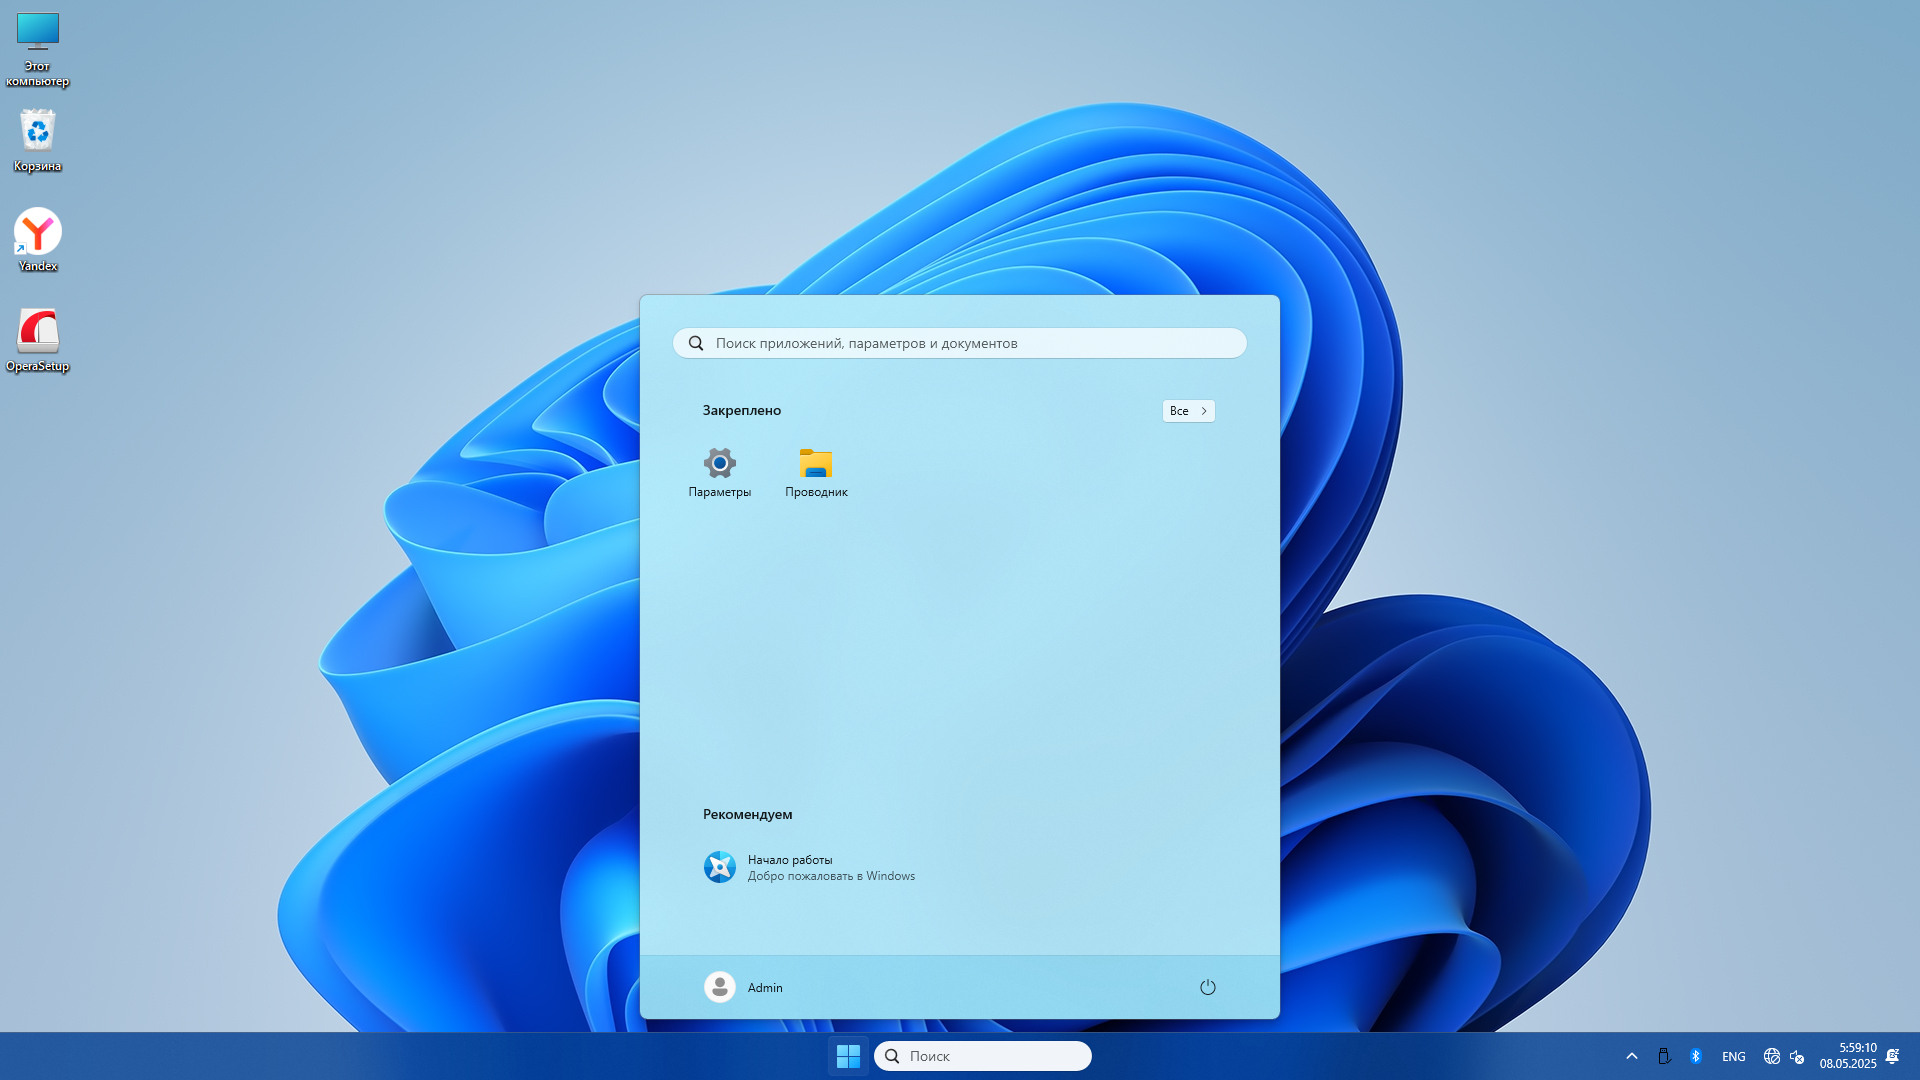Click the safely remove USB tray icon
The width and height of the screenshot is (1920, 1080).
[x=1664, y=1056]
